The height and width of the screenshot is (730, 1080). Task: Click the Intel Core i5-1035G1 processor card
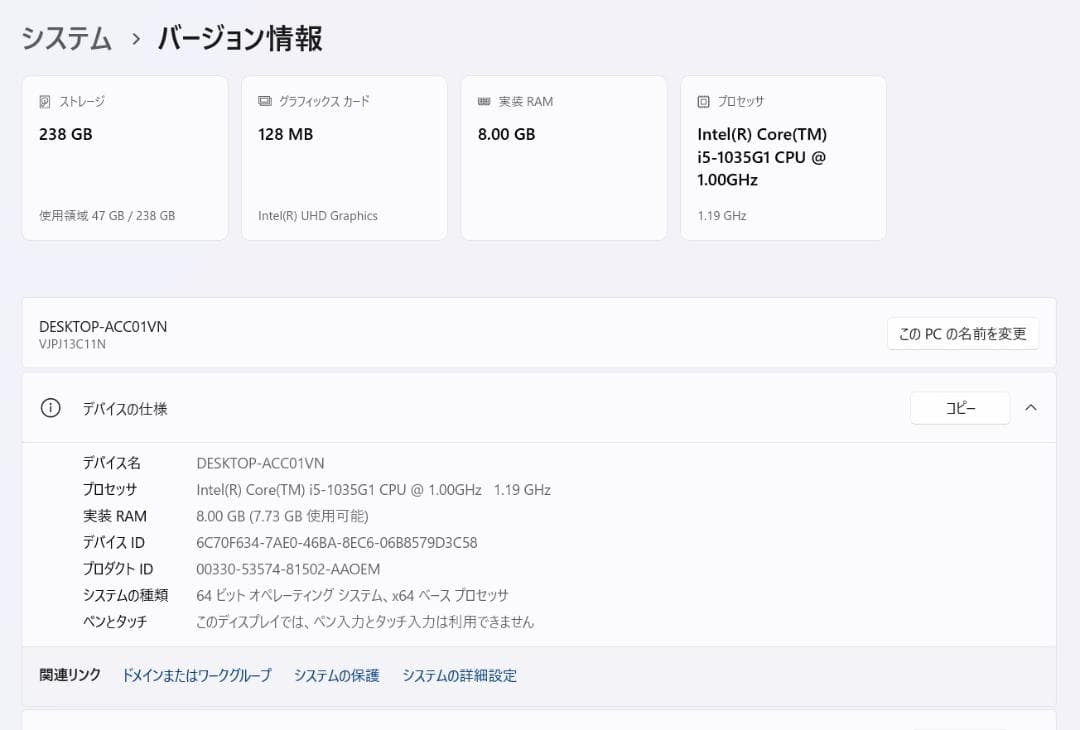[x=783, y=157]
